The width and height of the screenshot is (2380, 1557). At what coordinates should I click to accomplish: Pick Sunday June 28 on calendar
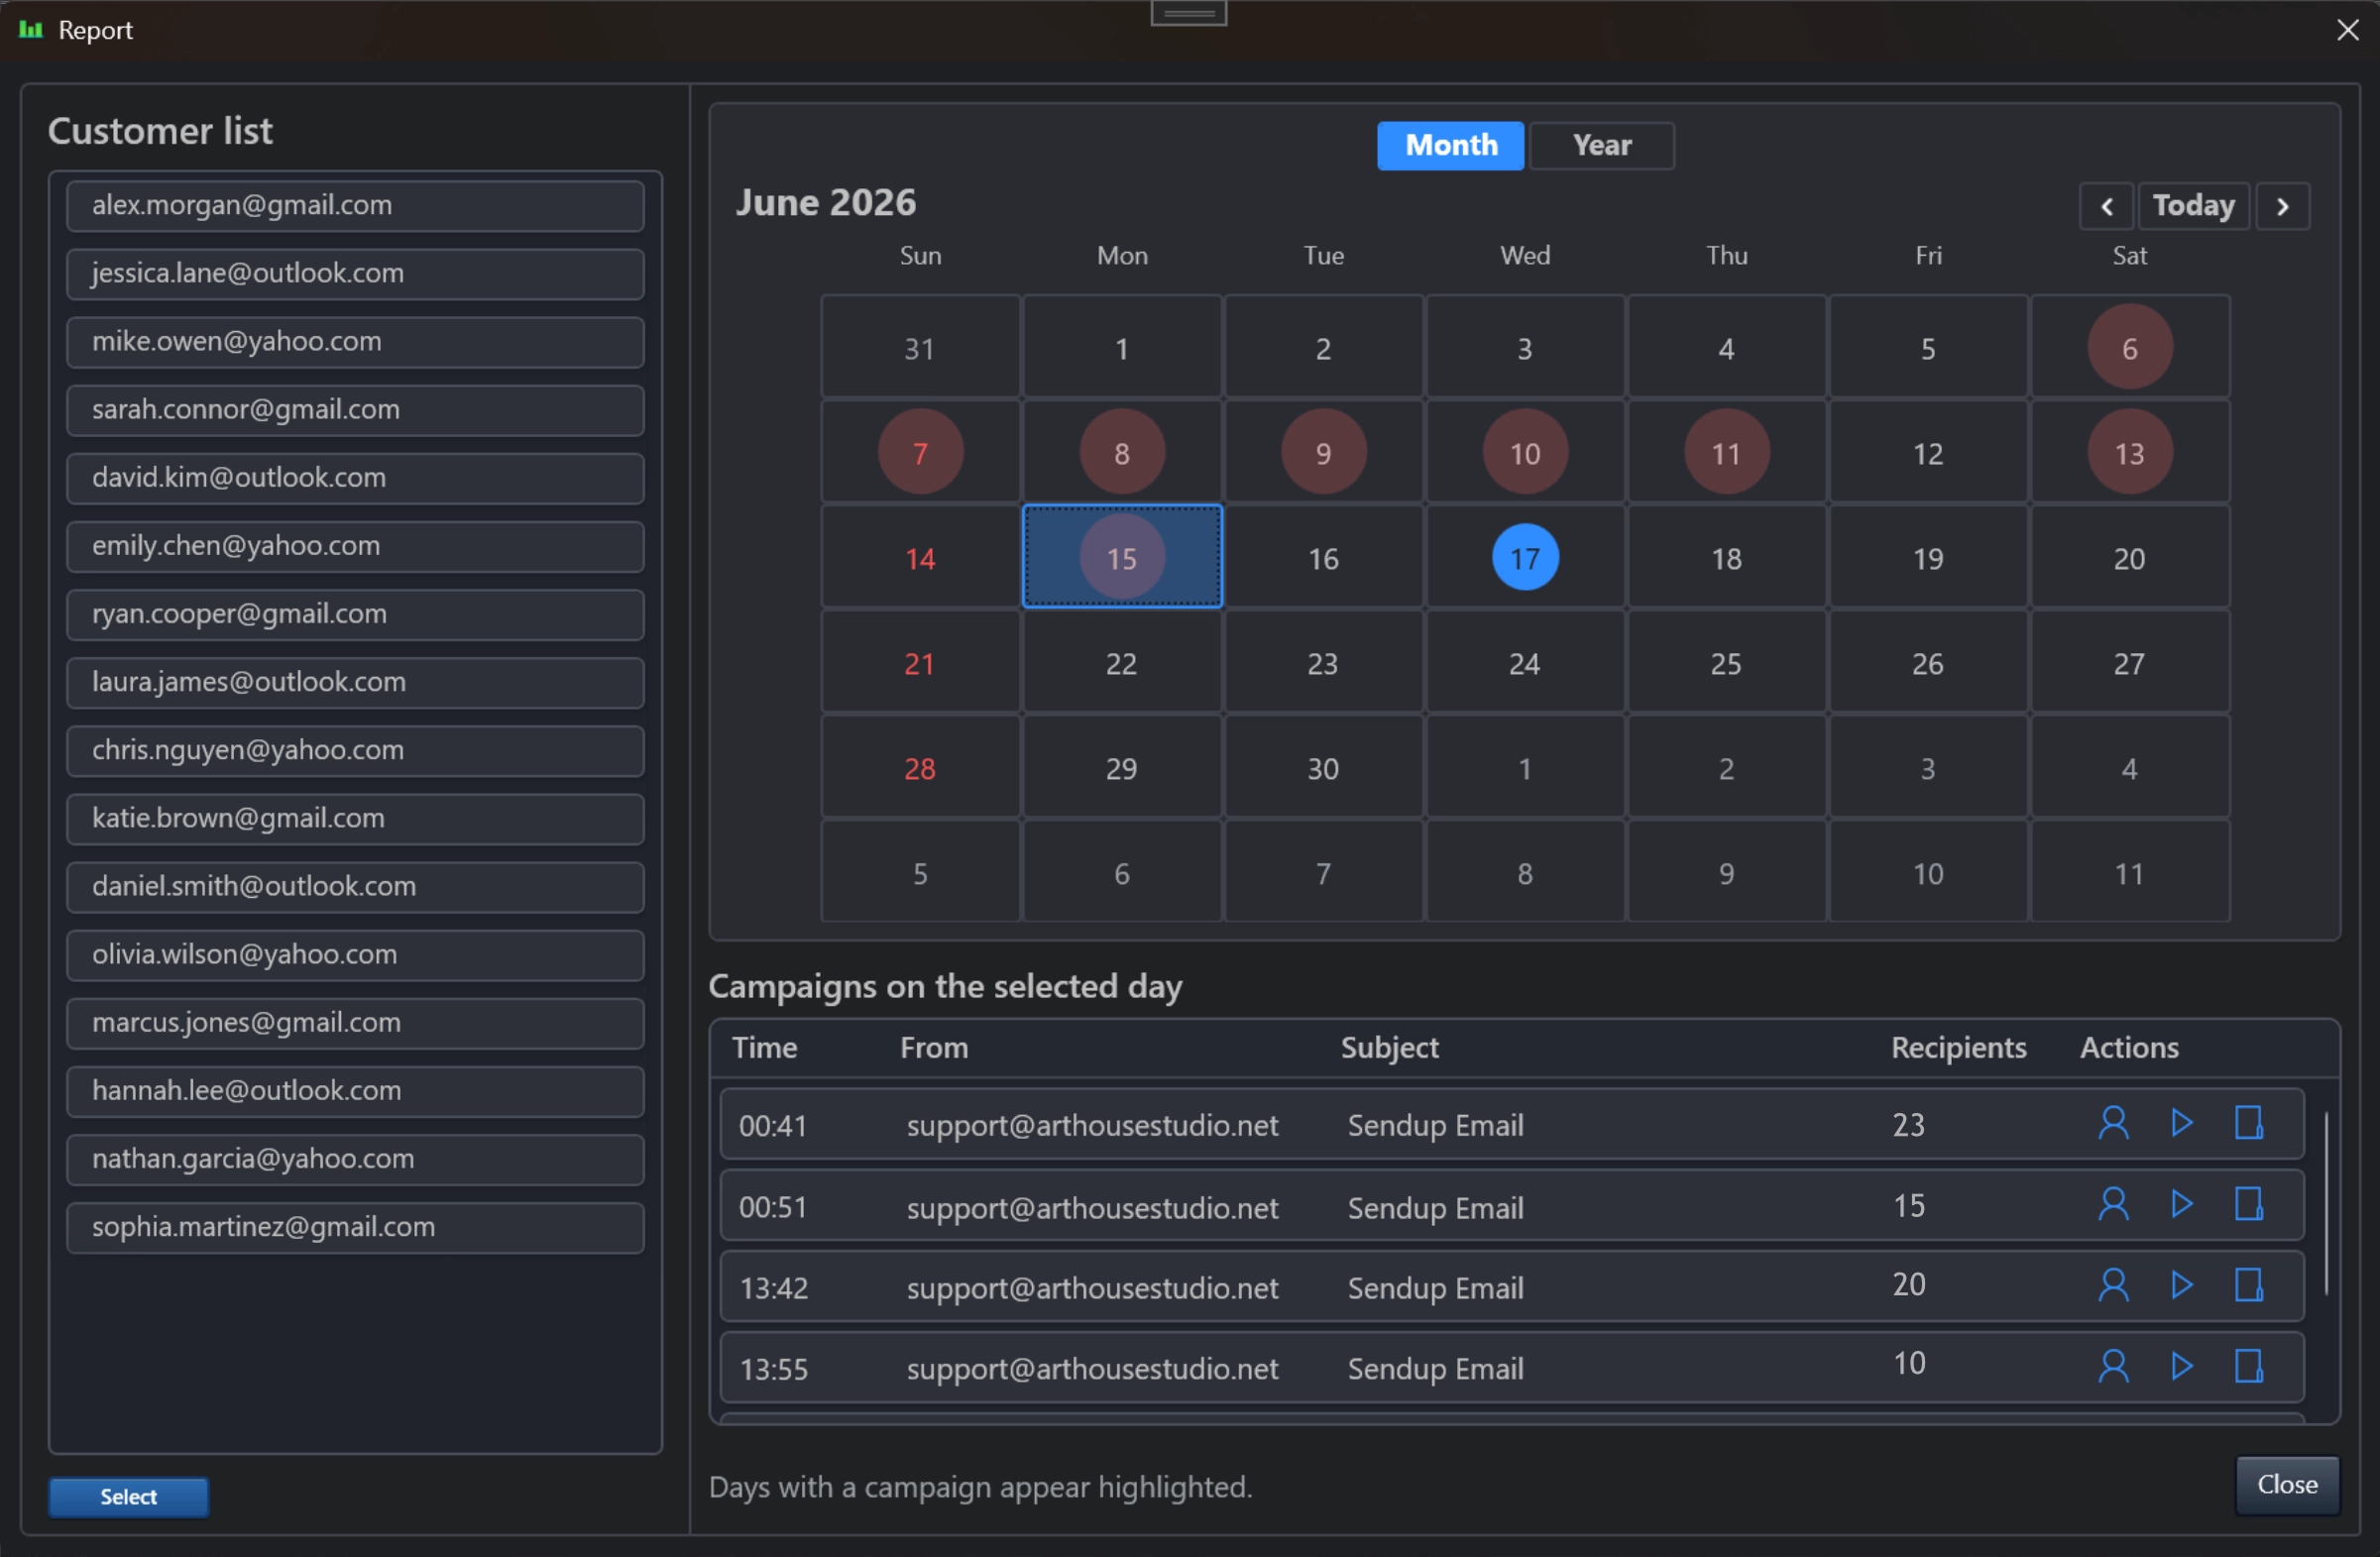tap(920, 767)
